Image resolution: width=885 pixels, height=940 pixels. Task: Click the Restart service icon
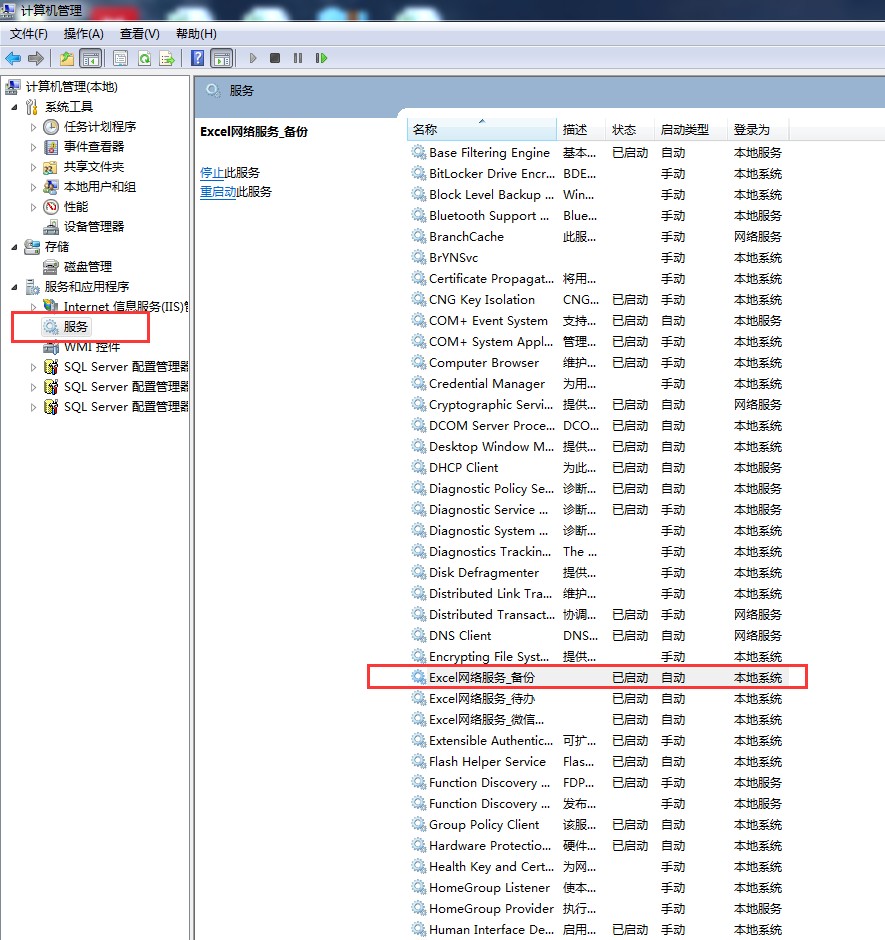point(321,58)
